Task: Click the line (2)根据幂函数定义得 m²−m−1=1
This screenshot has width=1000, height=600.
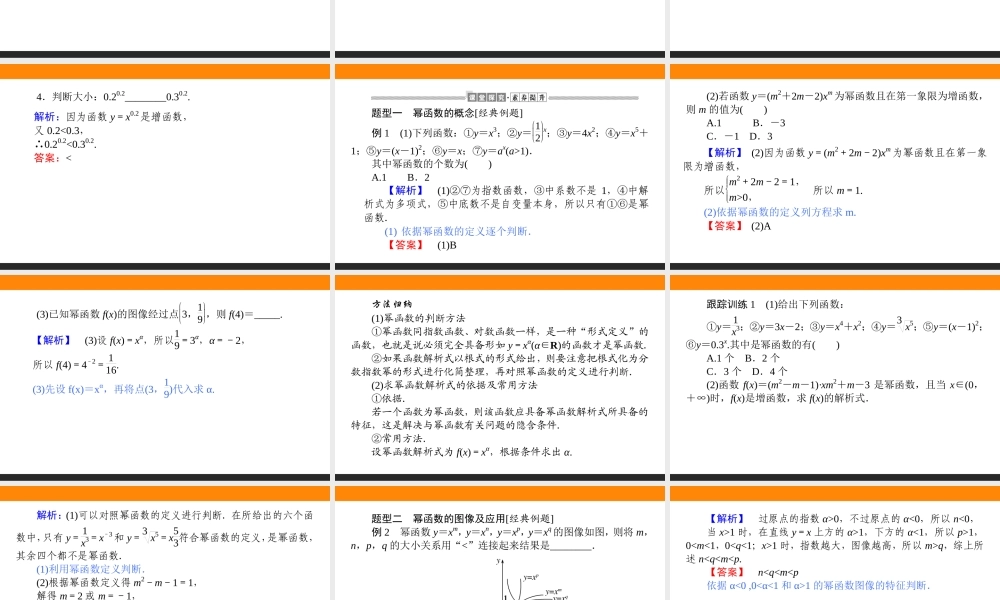Action: coord(117,582)
